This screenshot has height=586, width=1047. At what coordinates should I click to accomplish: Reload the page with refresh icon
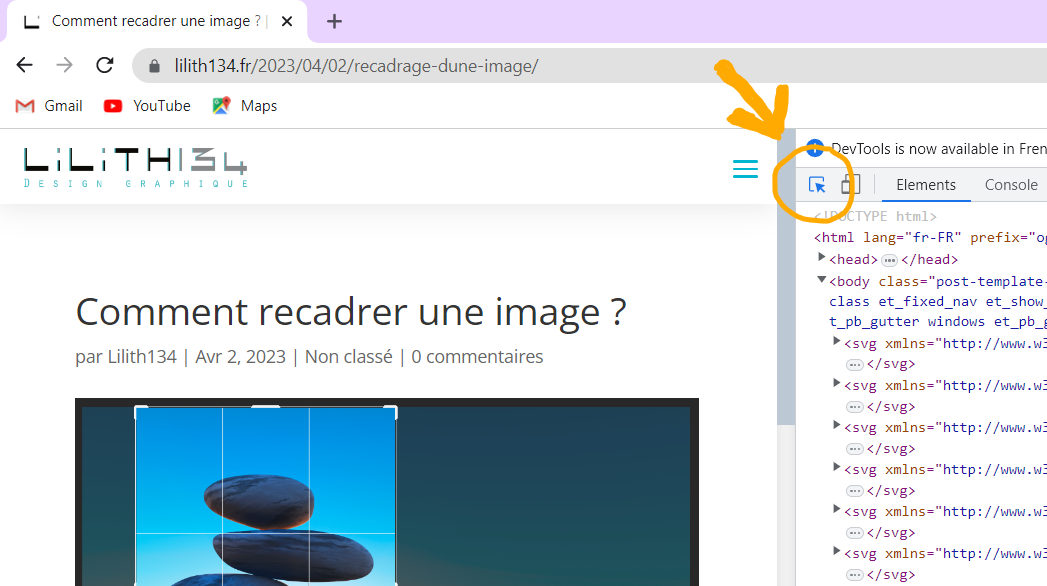[104, 65]
